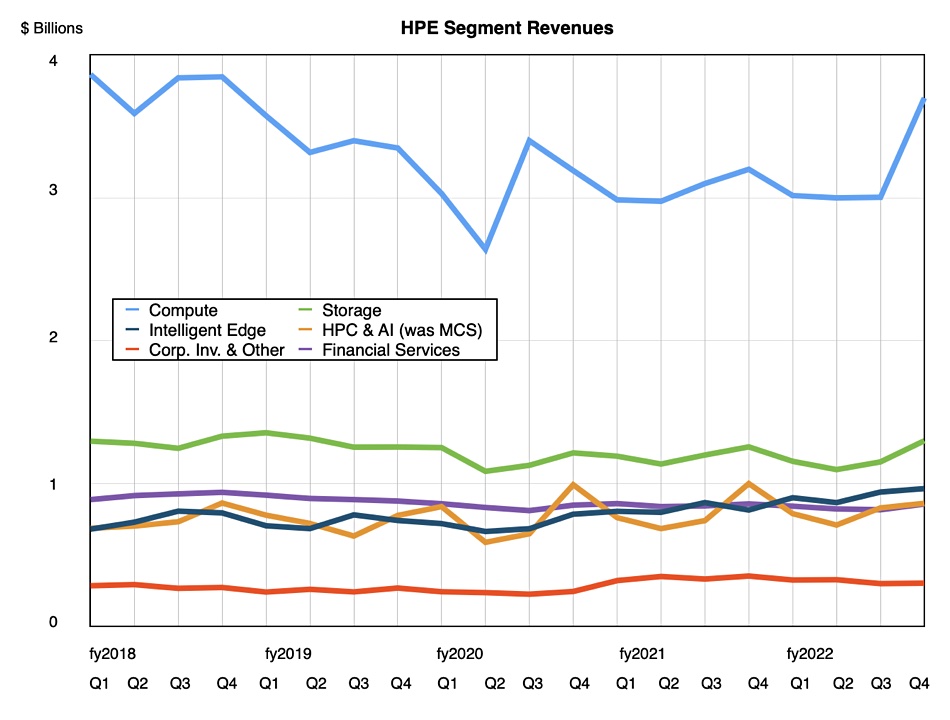Click the 'fy2021' x-axis year label
950x720 pixels.
(x=642, y=654)
